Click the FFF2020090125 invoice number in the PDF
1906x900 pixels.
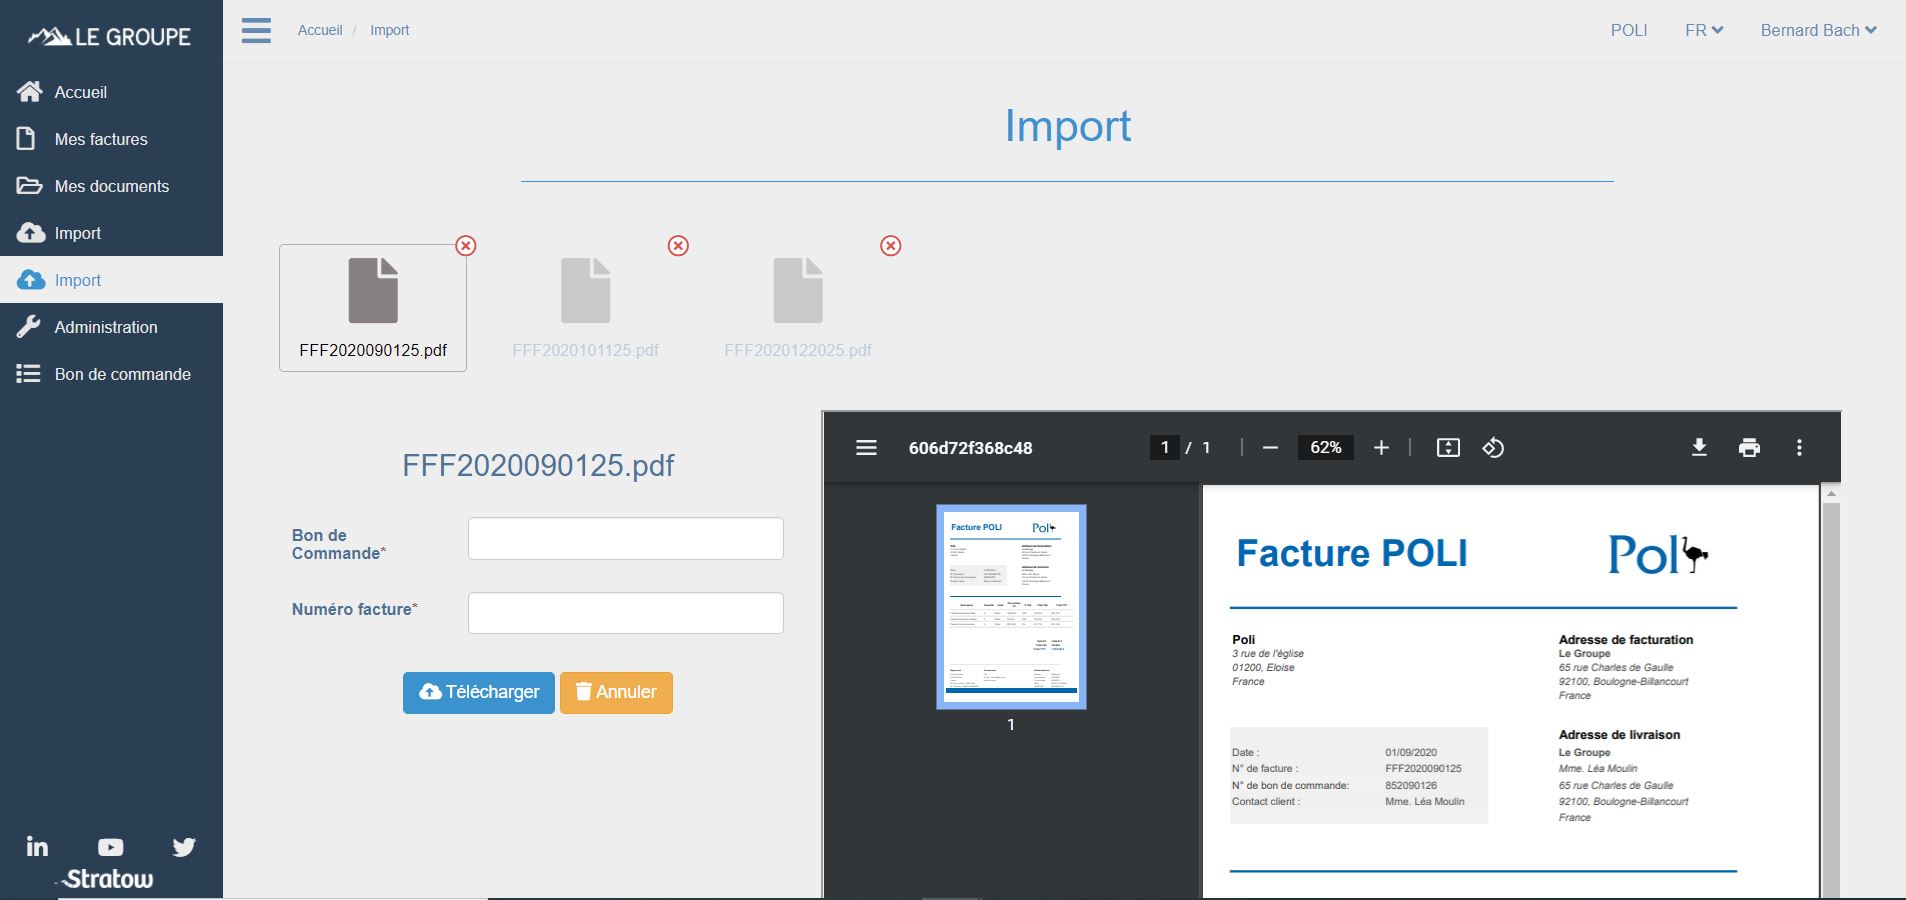pos(1423,769)
